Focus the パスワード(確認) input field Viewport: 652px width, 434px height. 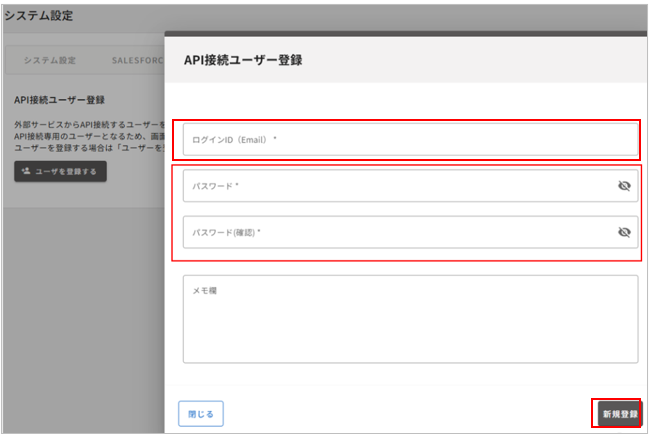[x=400, y=232]
